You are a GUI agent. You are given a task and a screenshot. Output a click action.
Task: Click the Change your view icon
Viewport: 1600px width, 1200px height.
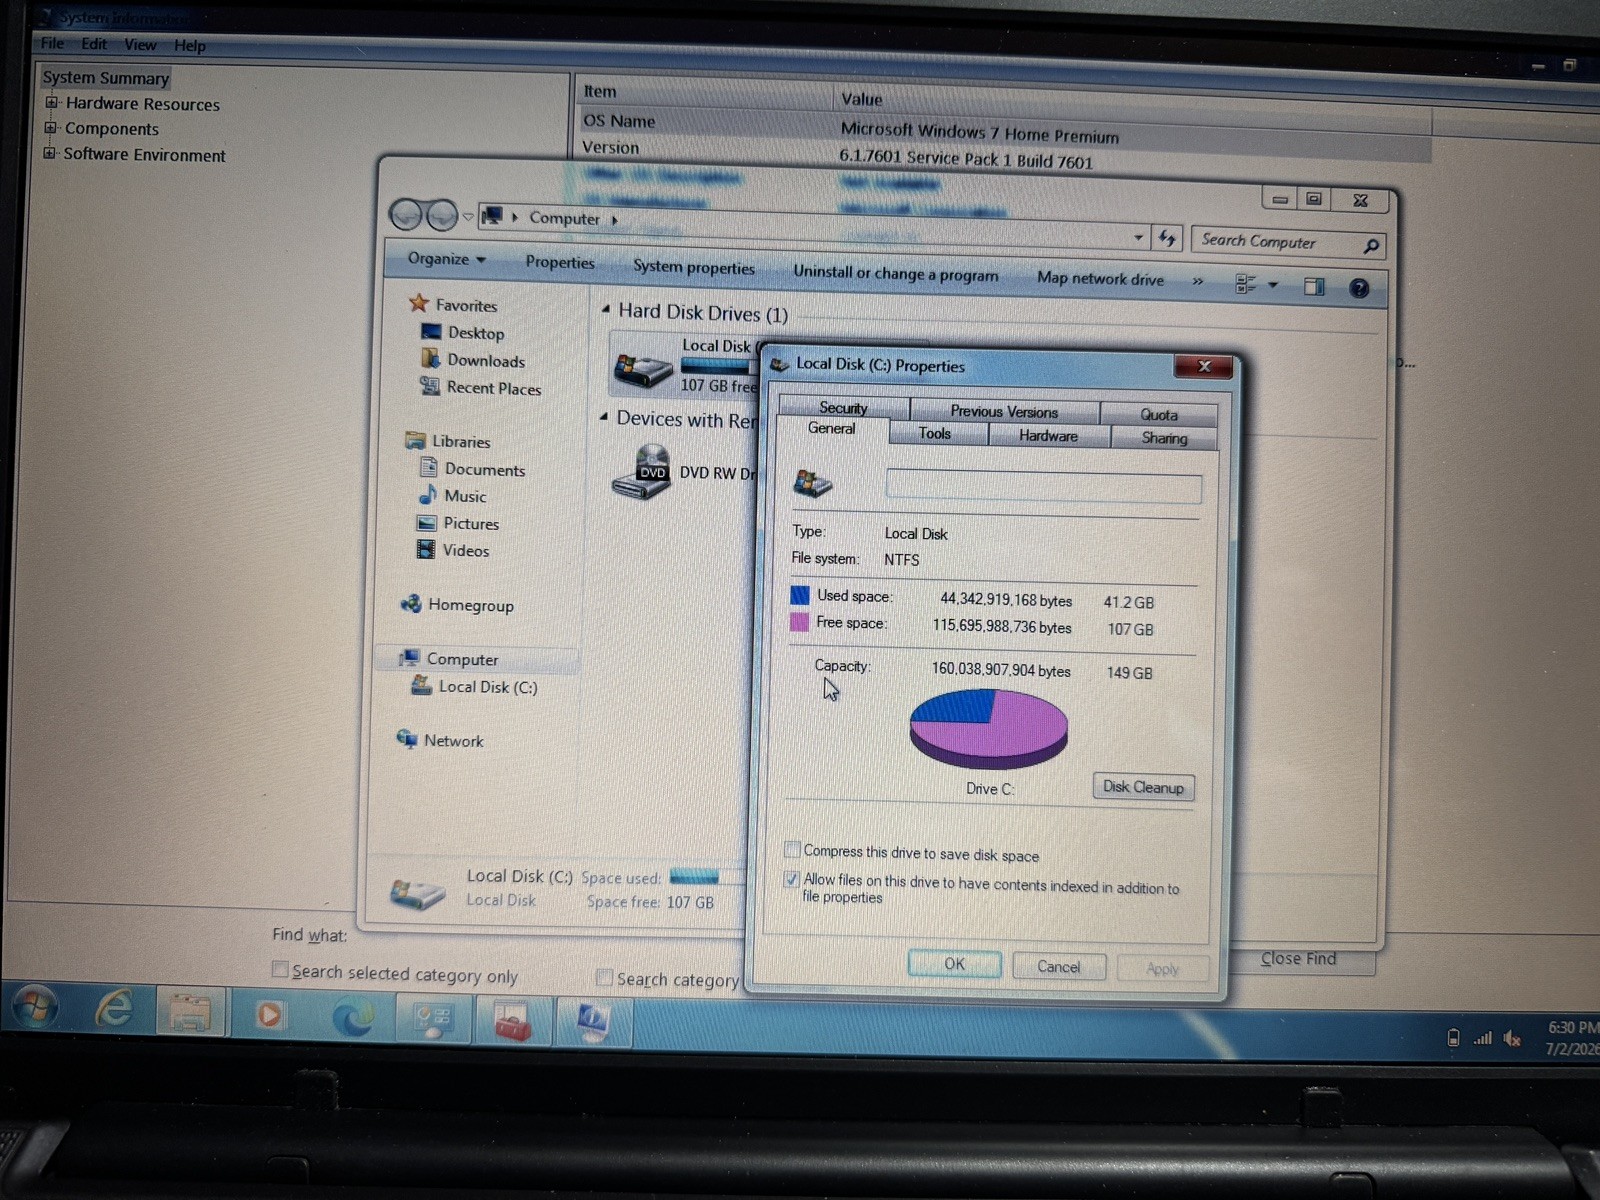[x=1245, y=284]
